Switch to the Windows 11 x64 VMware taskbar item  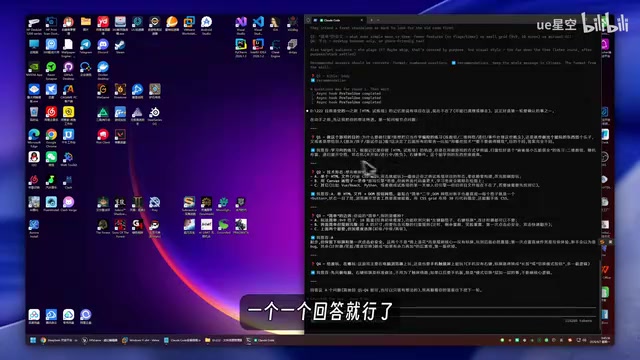click(x=141, y=340)
